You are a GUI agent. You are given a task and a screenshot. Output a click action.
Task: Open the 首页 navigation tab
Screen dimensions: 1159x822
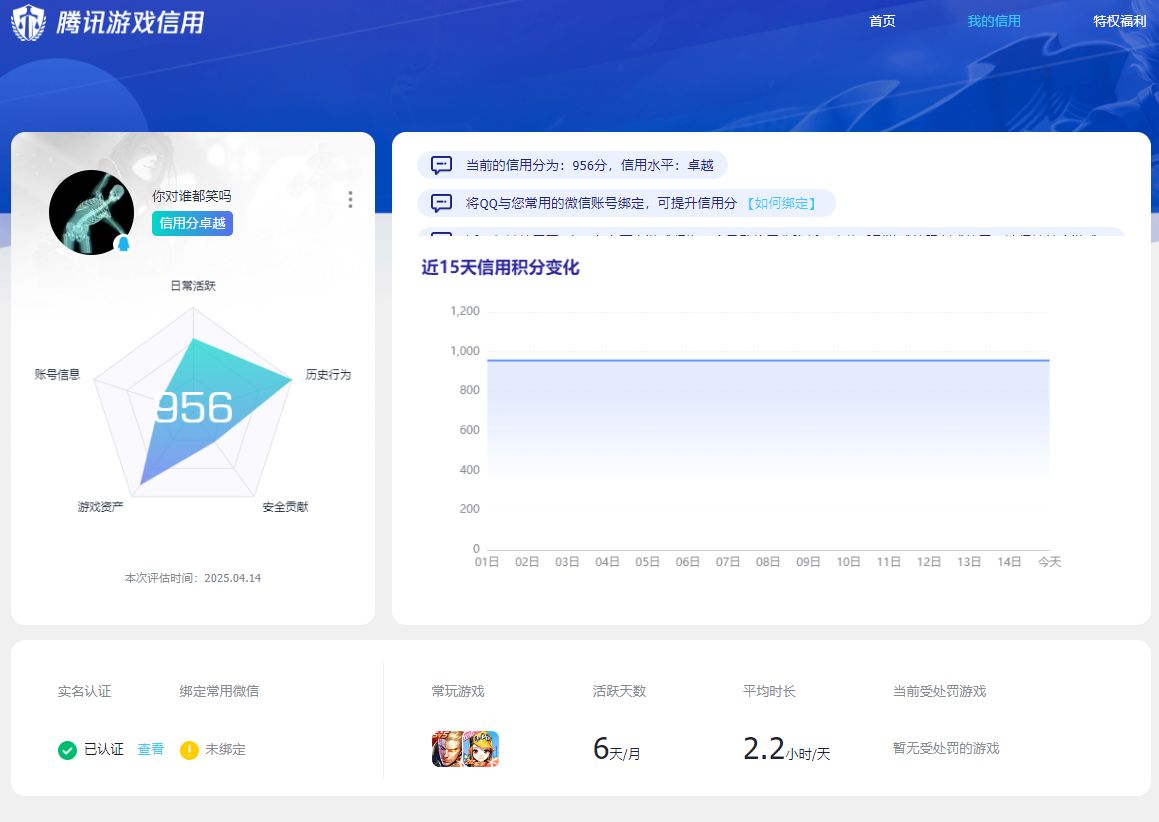point(882,21)
